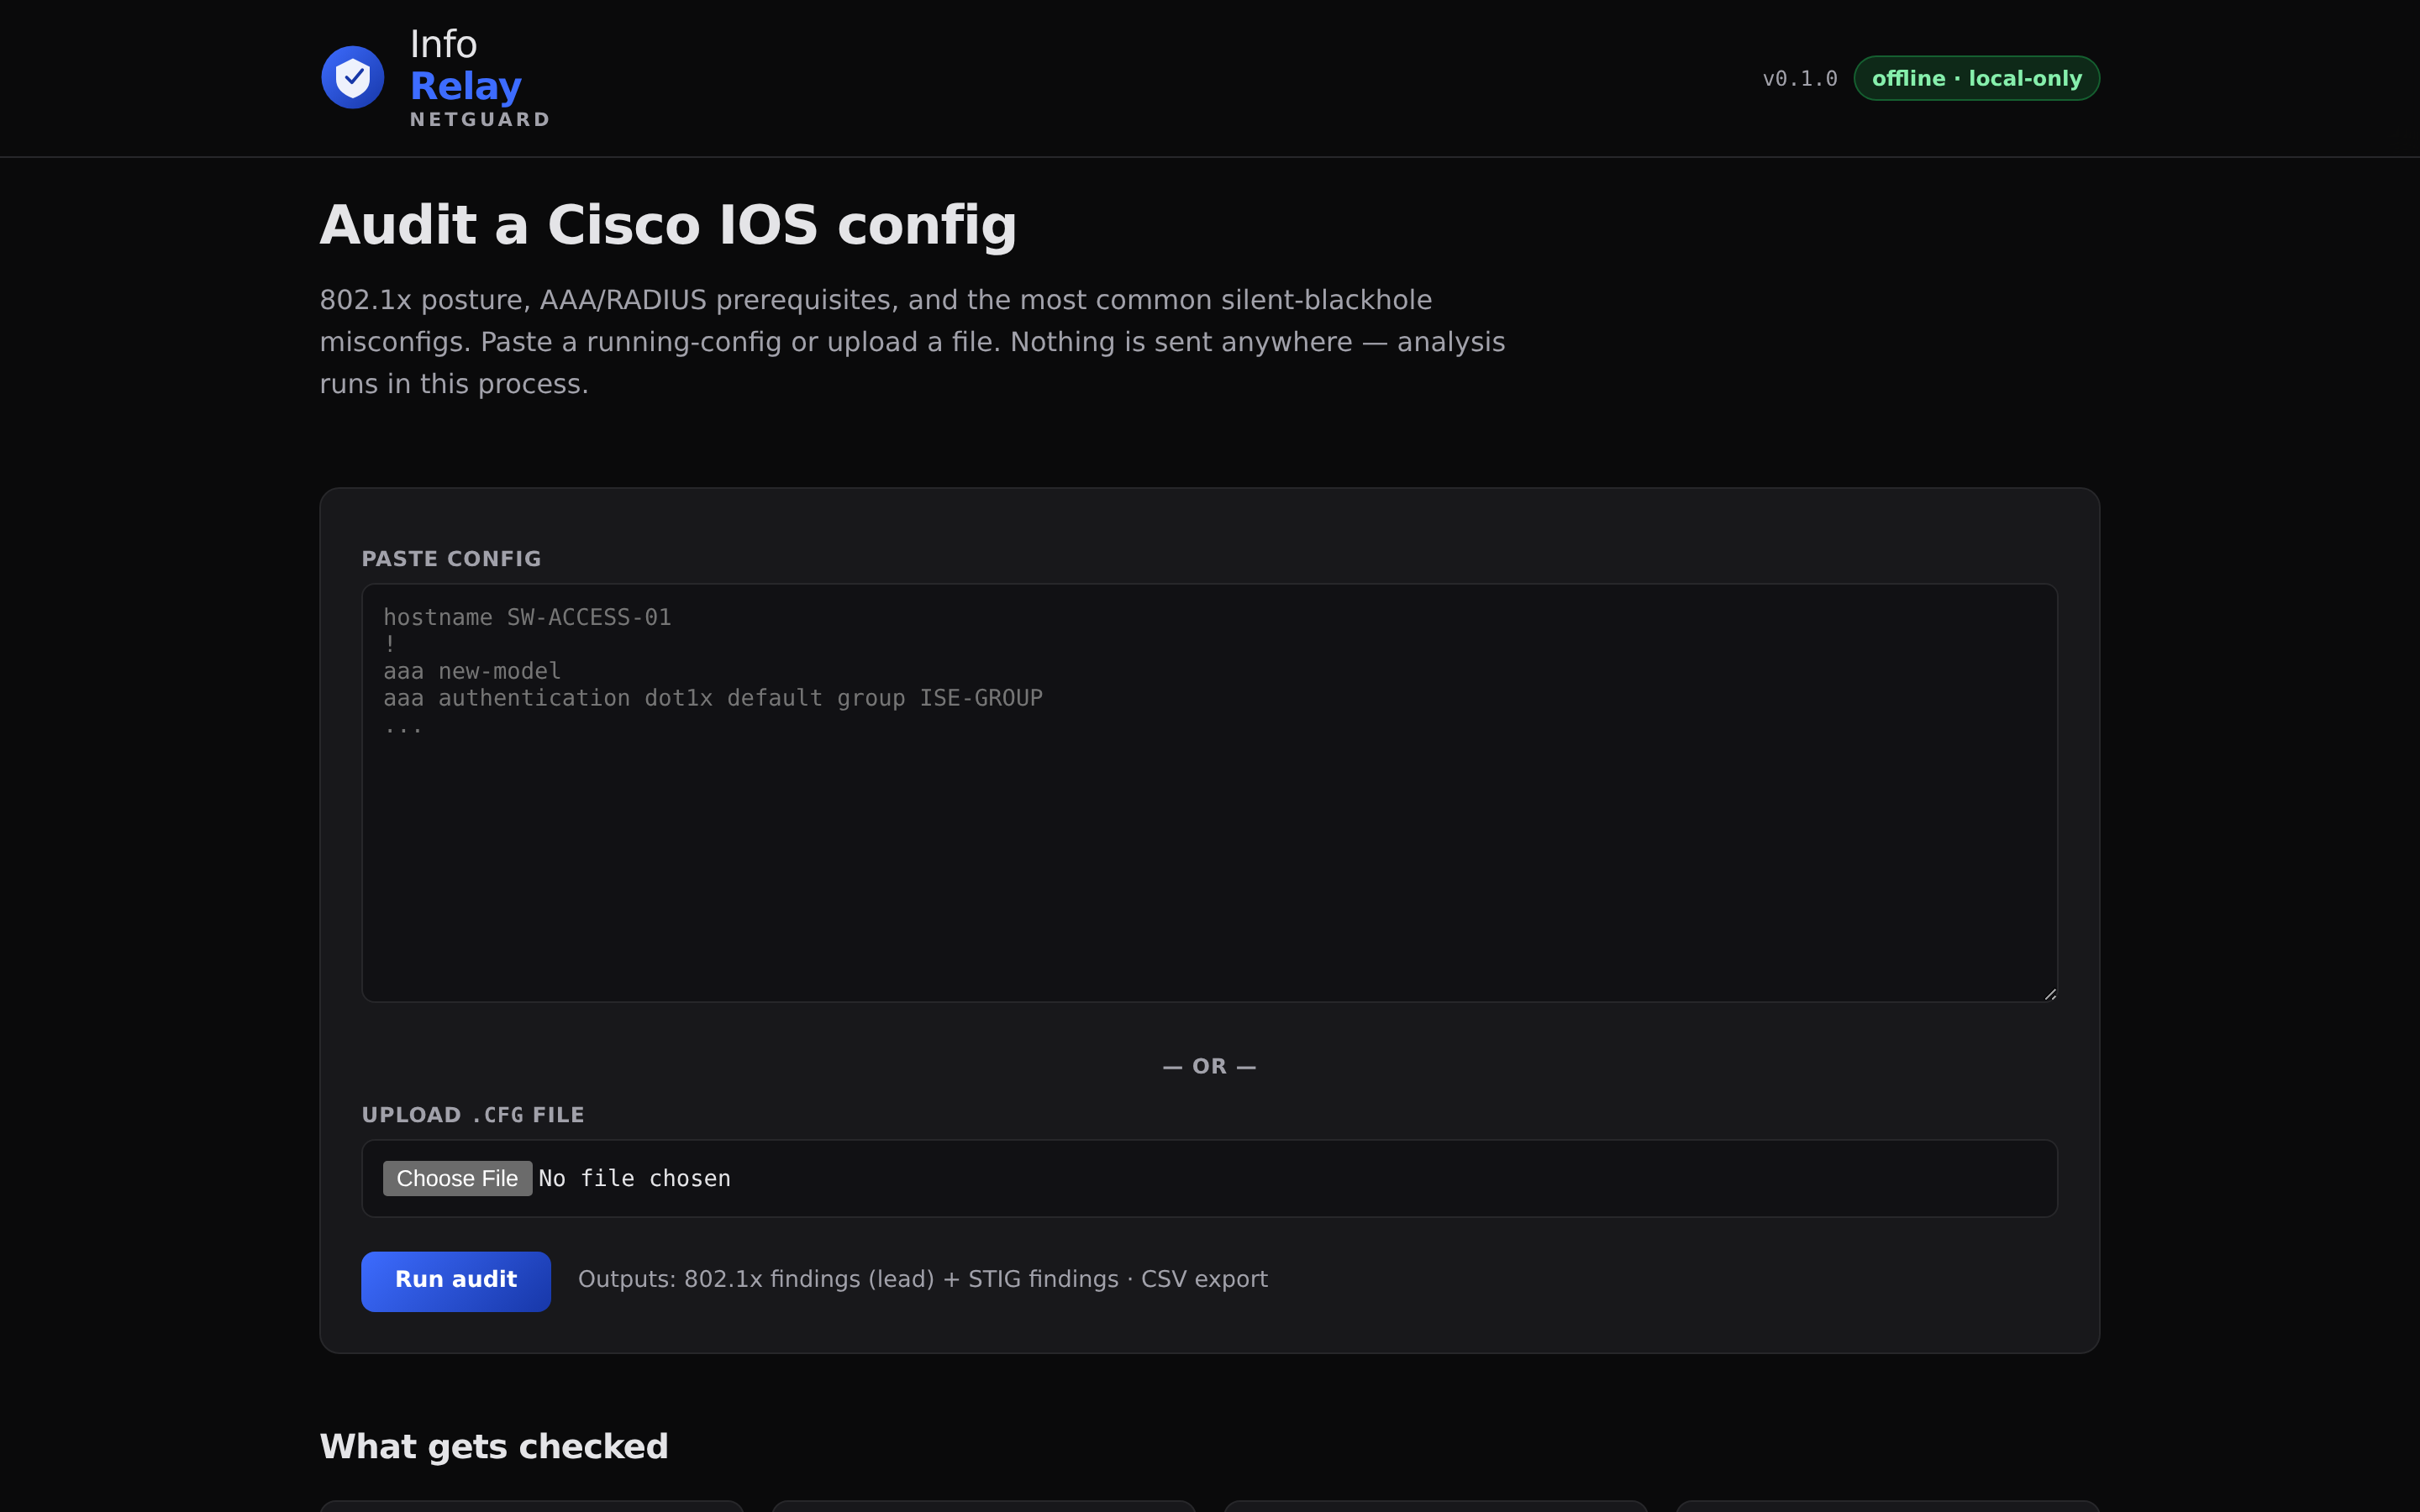Click the NETGUARD subtitle text
Screen dimensions: 2420x1512
(x=480, y=120)
